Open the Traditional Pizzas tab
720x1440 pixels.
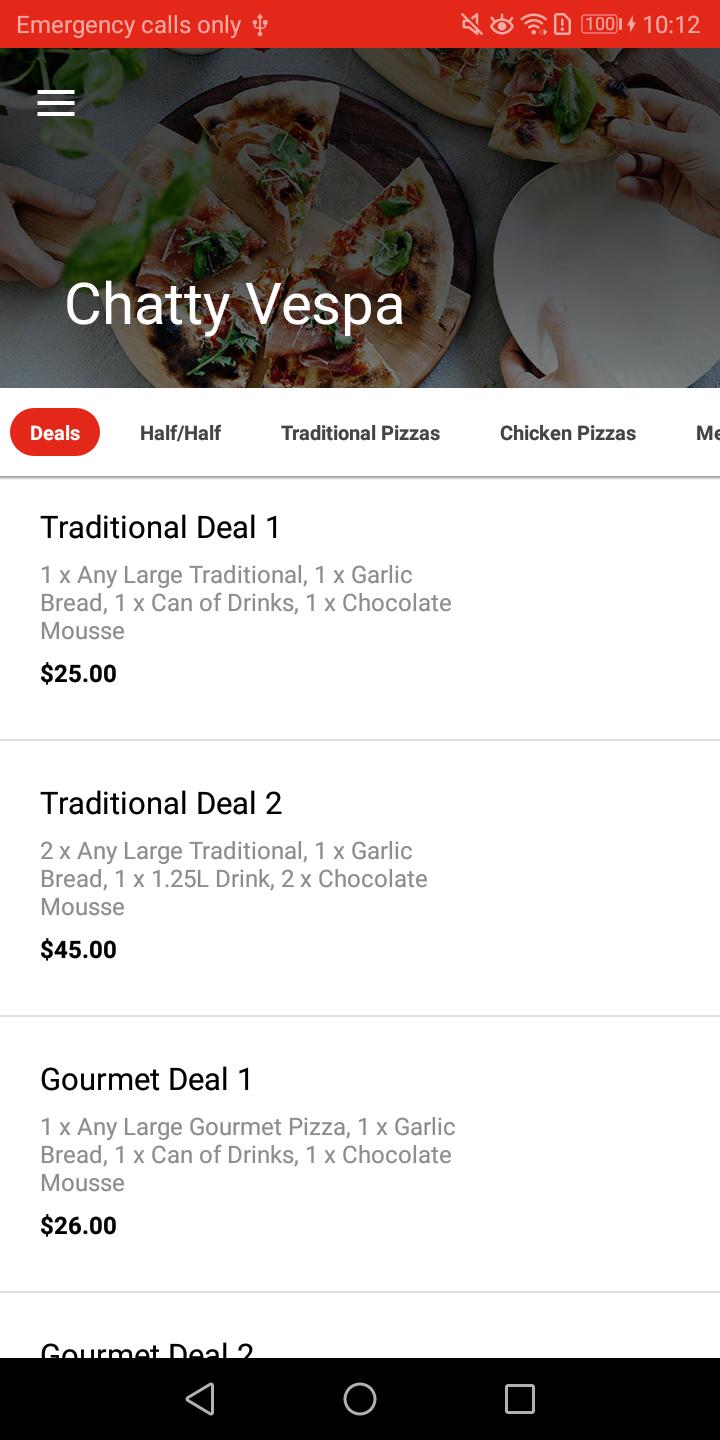pyautogui.click(x=360, y=433)
